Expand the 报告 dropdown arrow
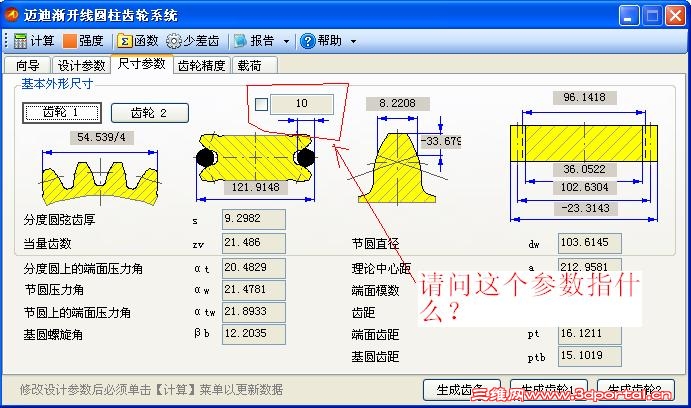This screenshot has height=408, width=691. [x=286, y=41]
